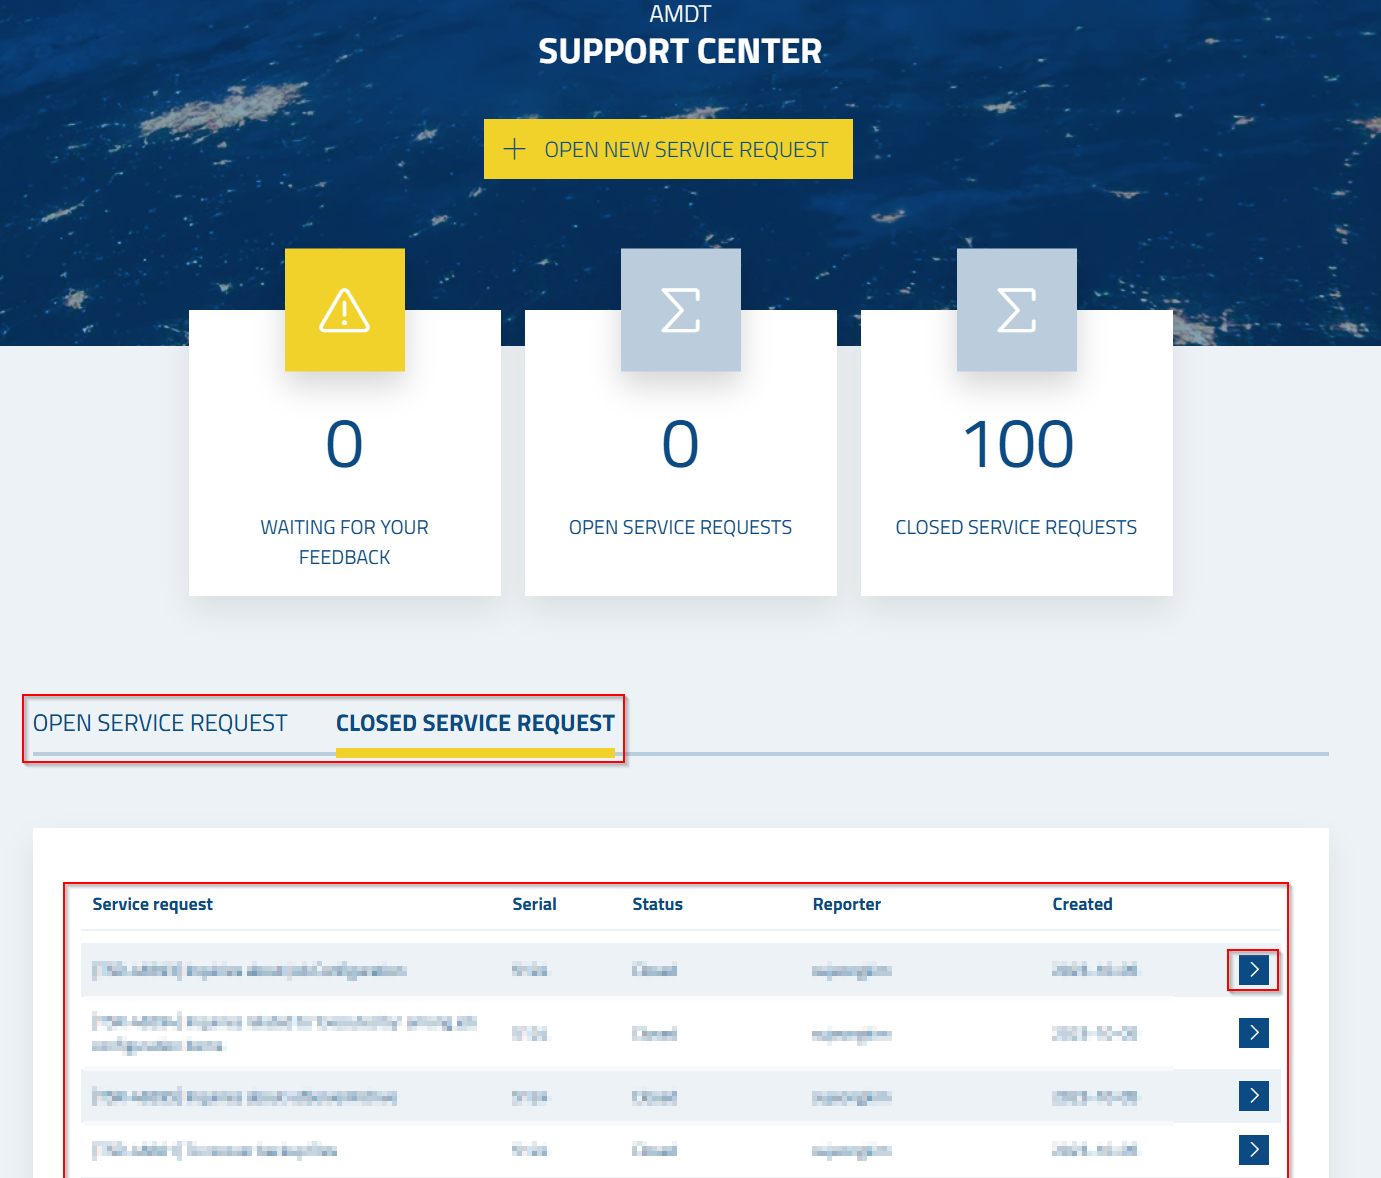Select the Open Service Requests count of 0
The height and width of the screenshot is (1178, 1381).
click(681, 445)
